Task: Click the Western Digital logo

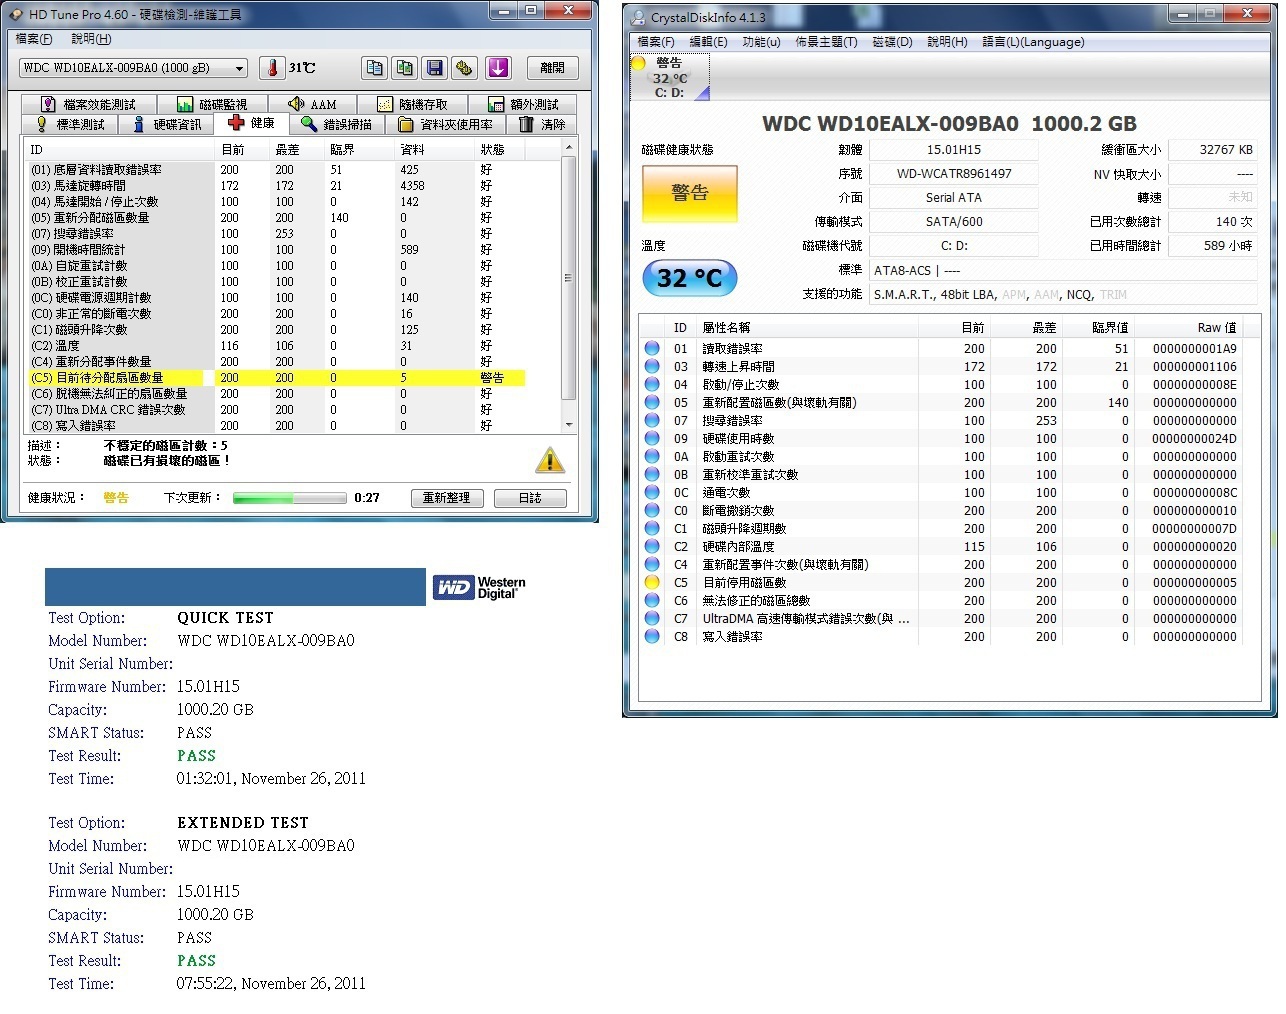Action: pos(479,587)
